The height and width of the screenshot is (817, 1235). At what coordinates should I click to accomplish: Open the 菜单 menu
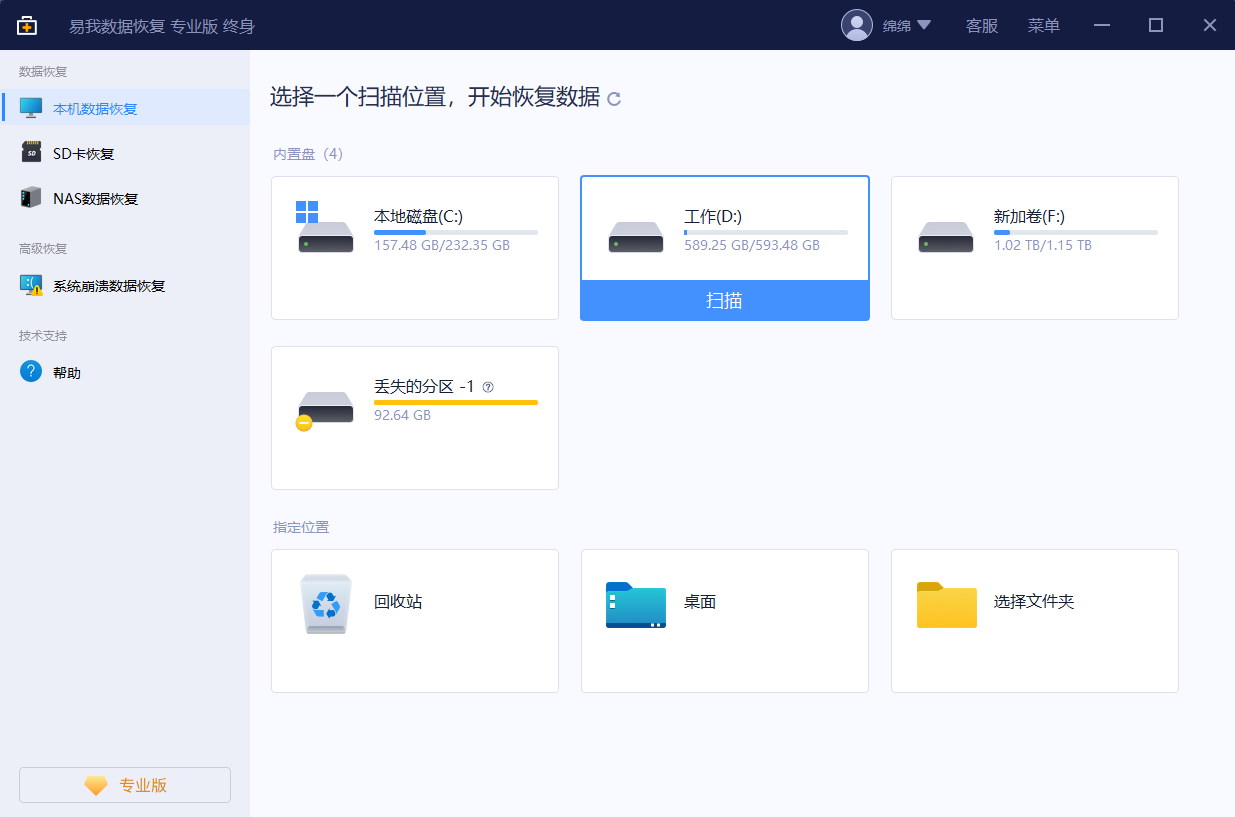pos(1044,25)
